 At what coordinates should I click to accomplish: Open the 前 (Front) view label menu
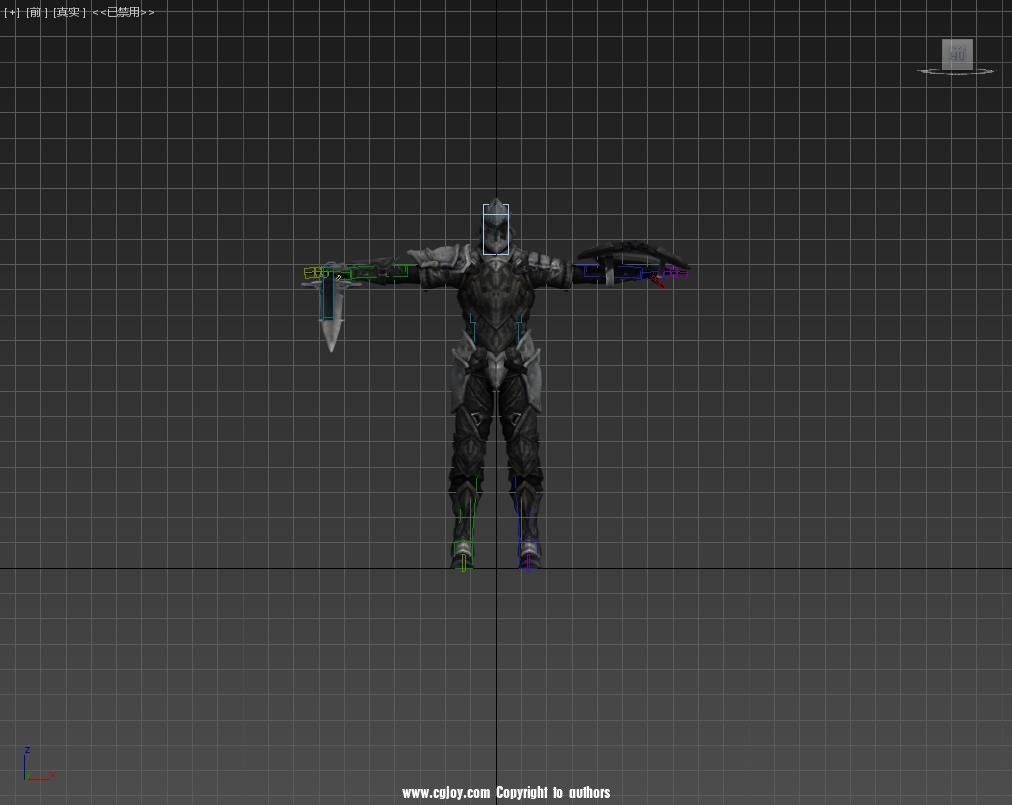(37, 12)
